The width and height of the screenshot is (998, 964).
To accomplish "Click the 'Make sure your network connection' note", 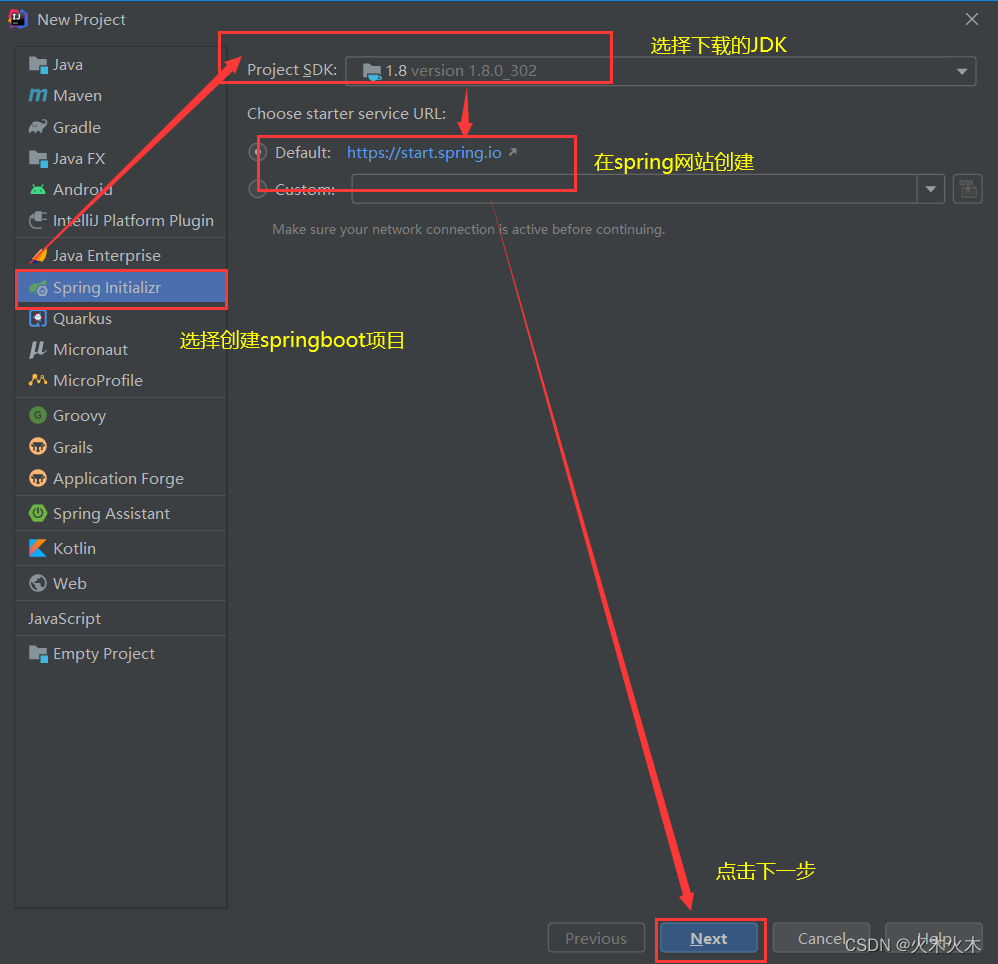I will 468,229.
